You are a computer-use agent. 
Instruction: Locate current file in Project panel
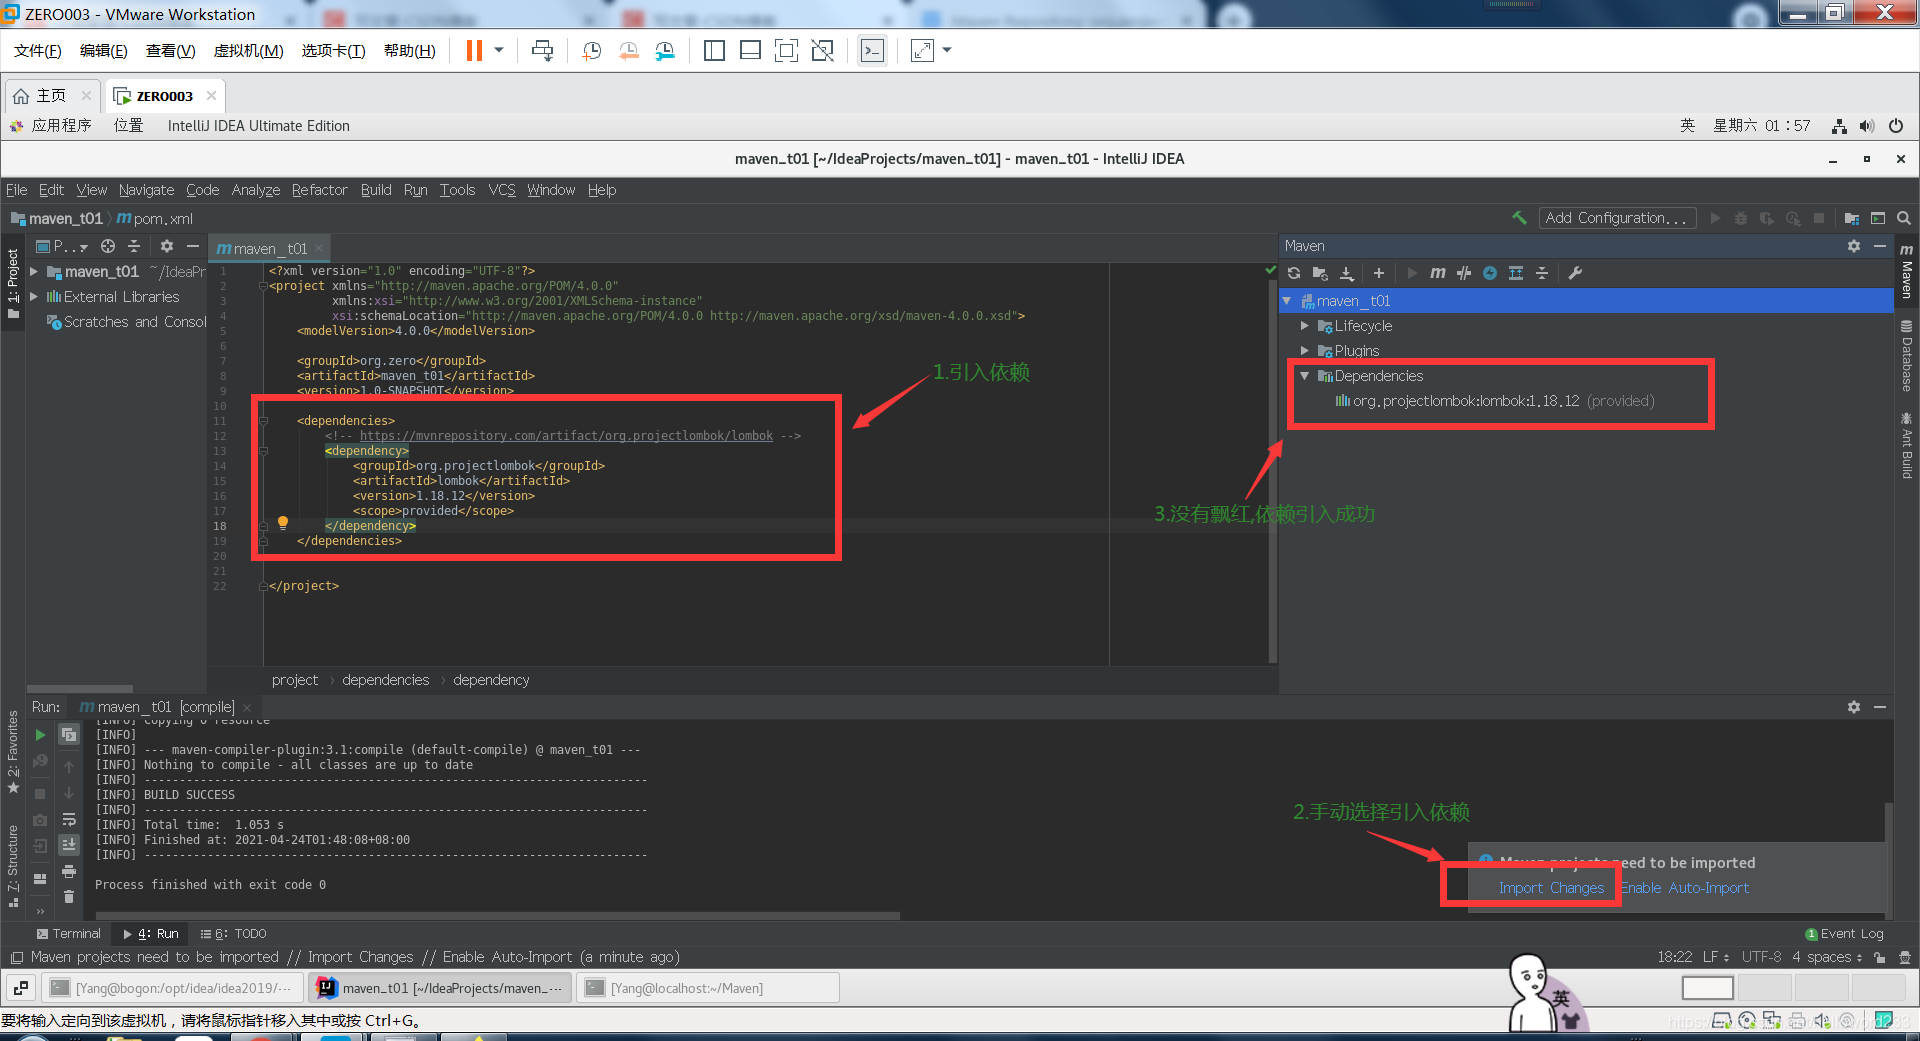[x=108, y=246]
